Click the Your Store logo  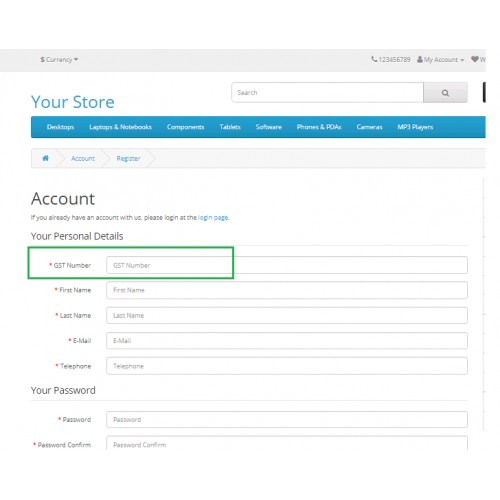[x=73, y=102]
